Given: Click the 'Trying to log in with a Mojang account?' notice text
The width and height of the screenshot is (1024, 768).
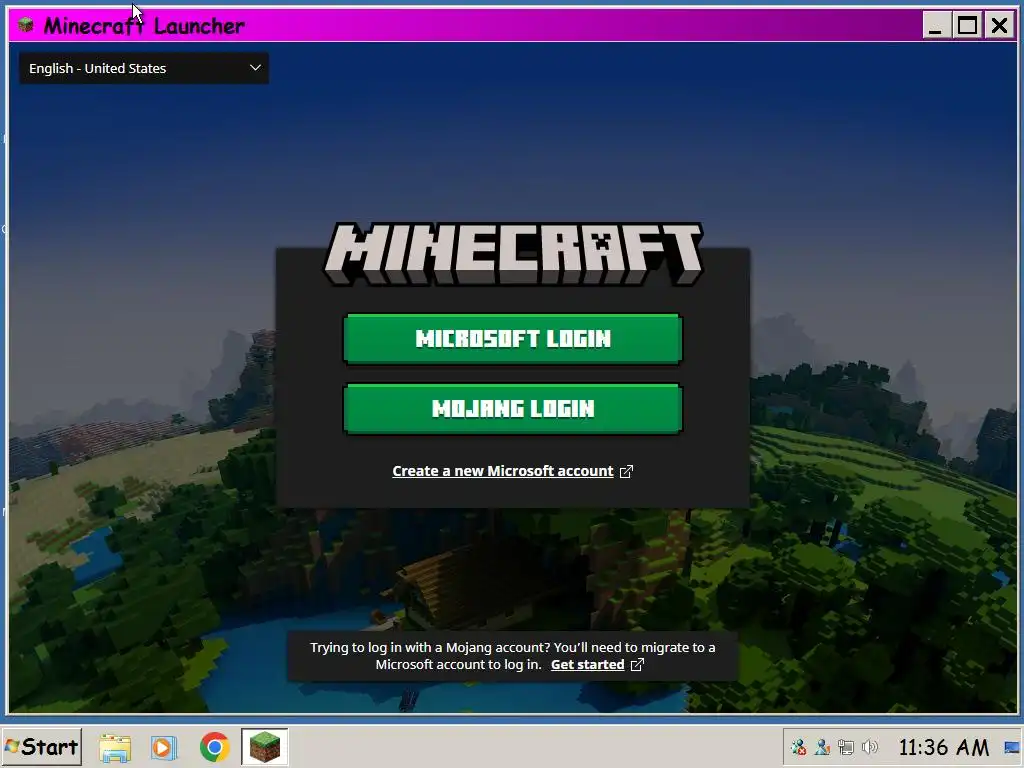Looking at the screenshot, I should (513, 656).
